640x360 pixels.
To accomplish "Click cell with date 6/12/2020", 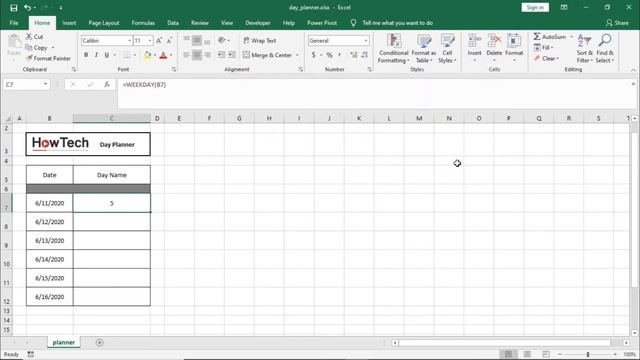I will [x=49, y=222].
